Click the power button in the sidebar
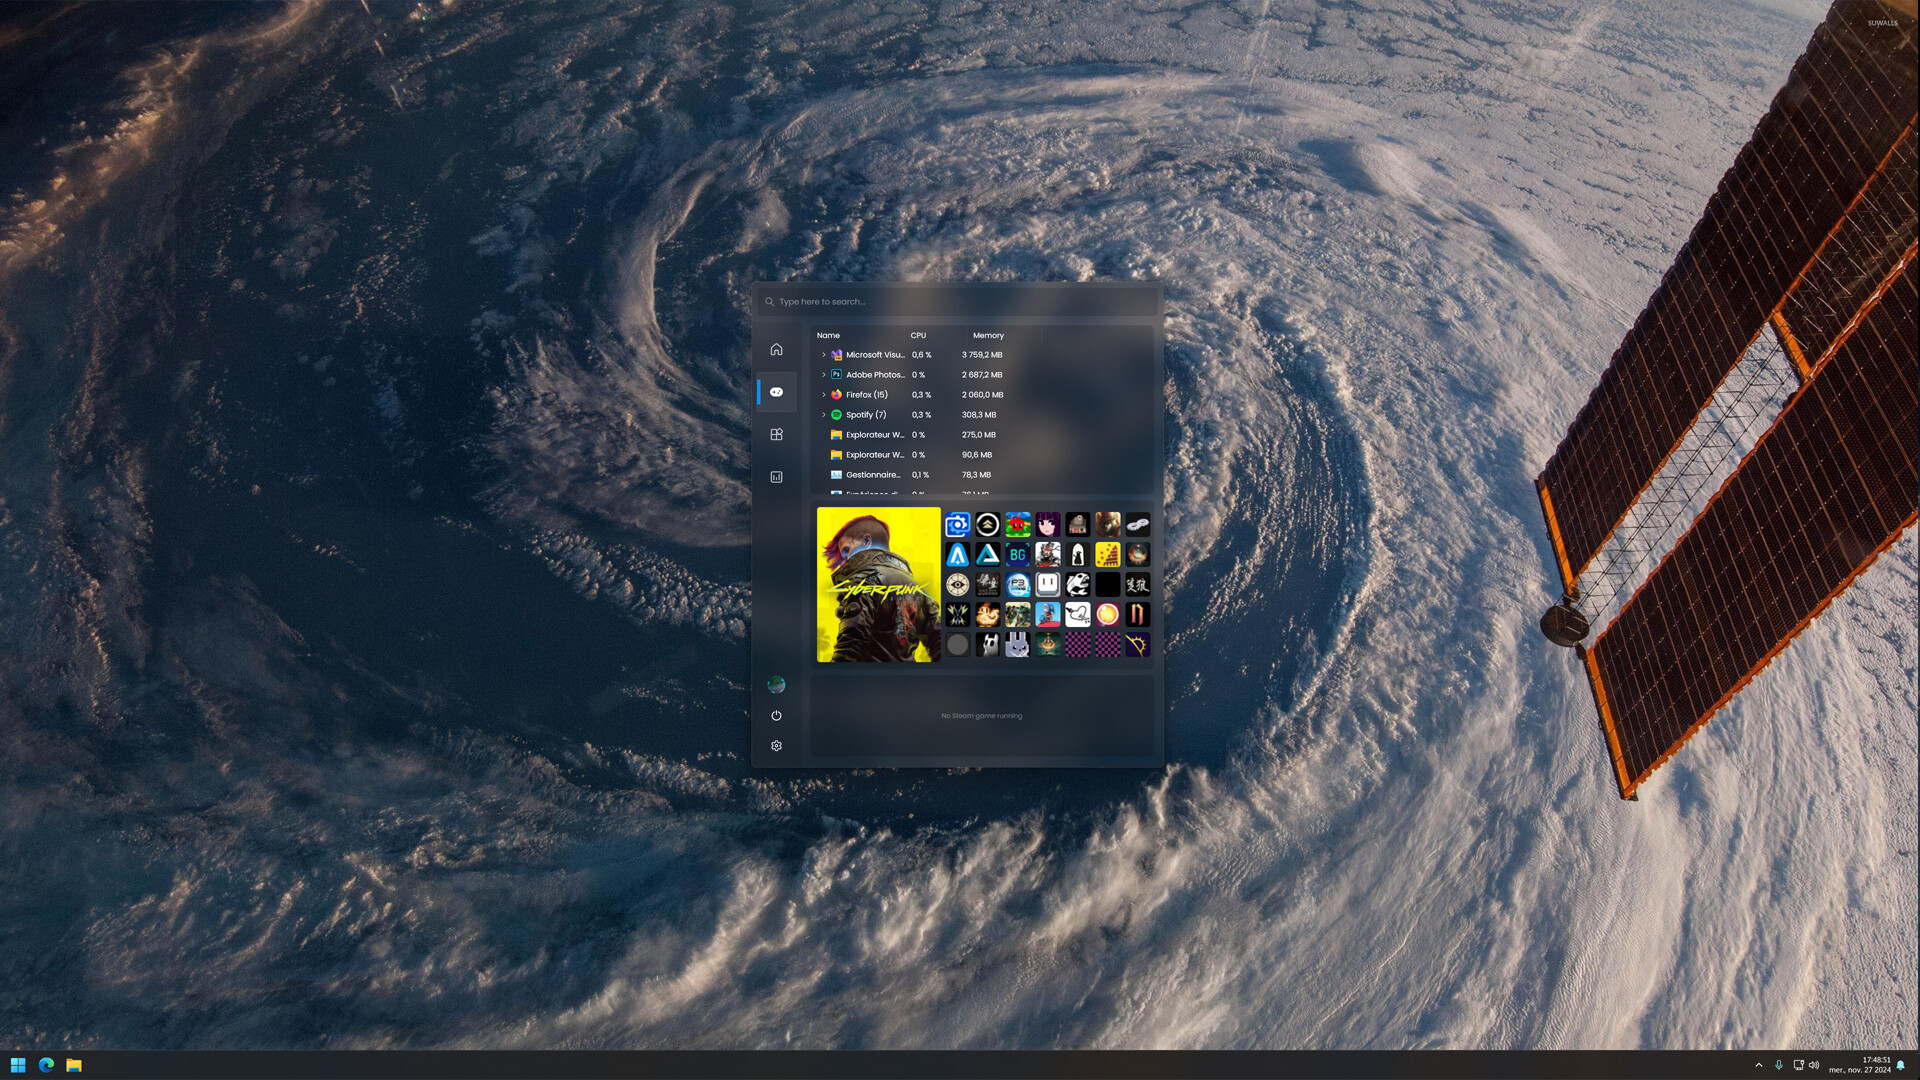This screenshot has width=1920, height=1080. coord(776,715)
